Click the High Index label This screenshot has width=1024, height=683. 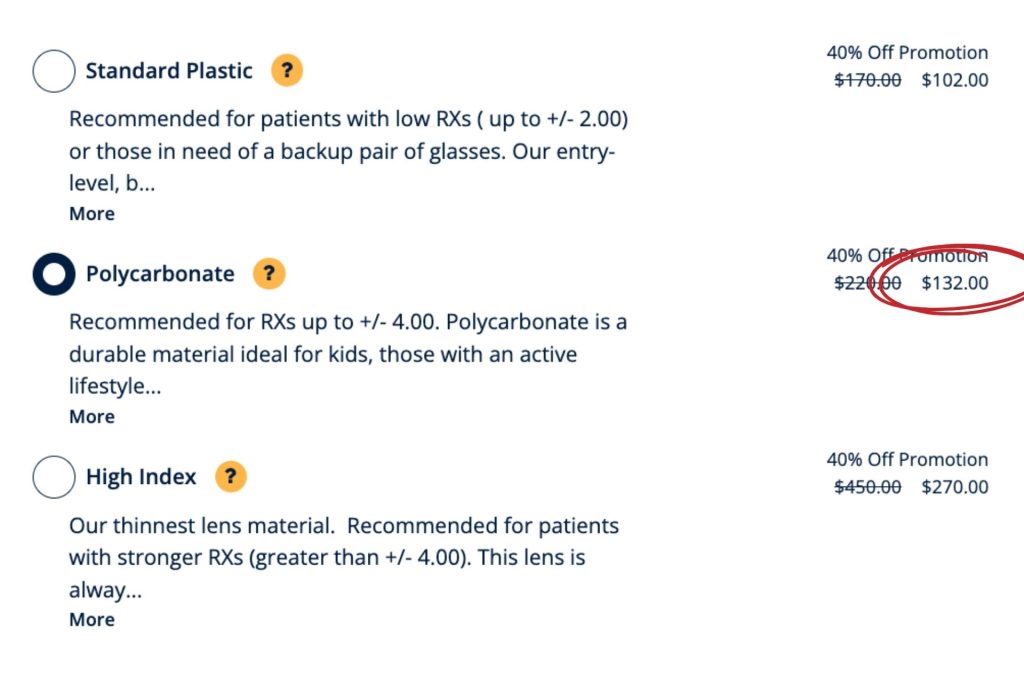140,477
